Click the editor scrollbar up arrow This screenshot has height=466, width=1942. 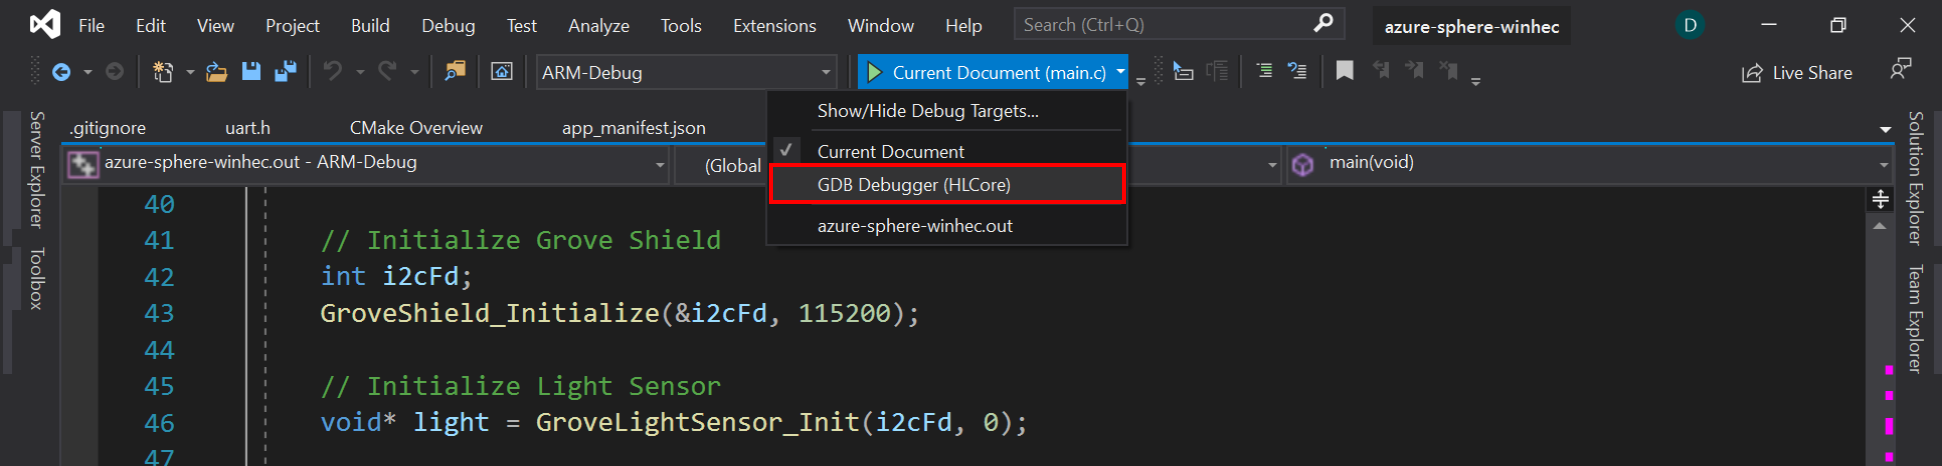(x=1880, y=227)
